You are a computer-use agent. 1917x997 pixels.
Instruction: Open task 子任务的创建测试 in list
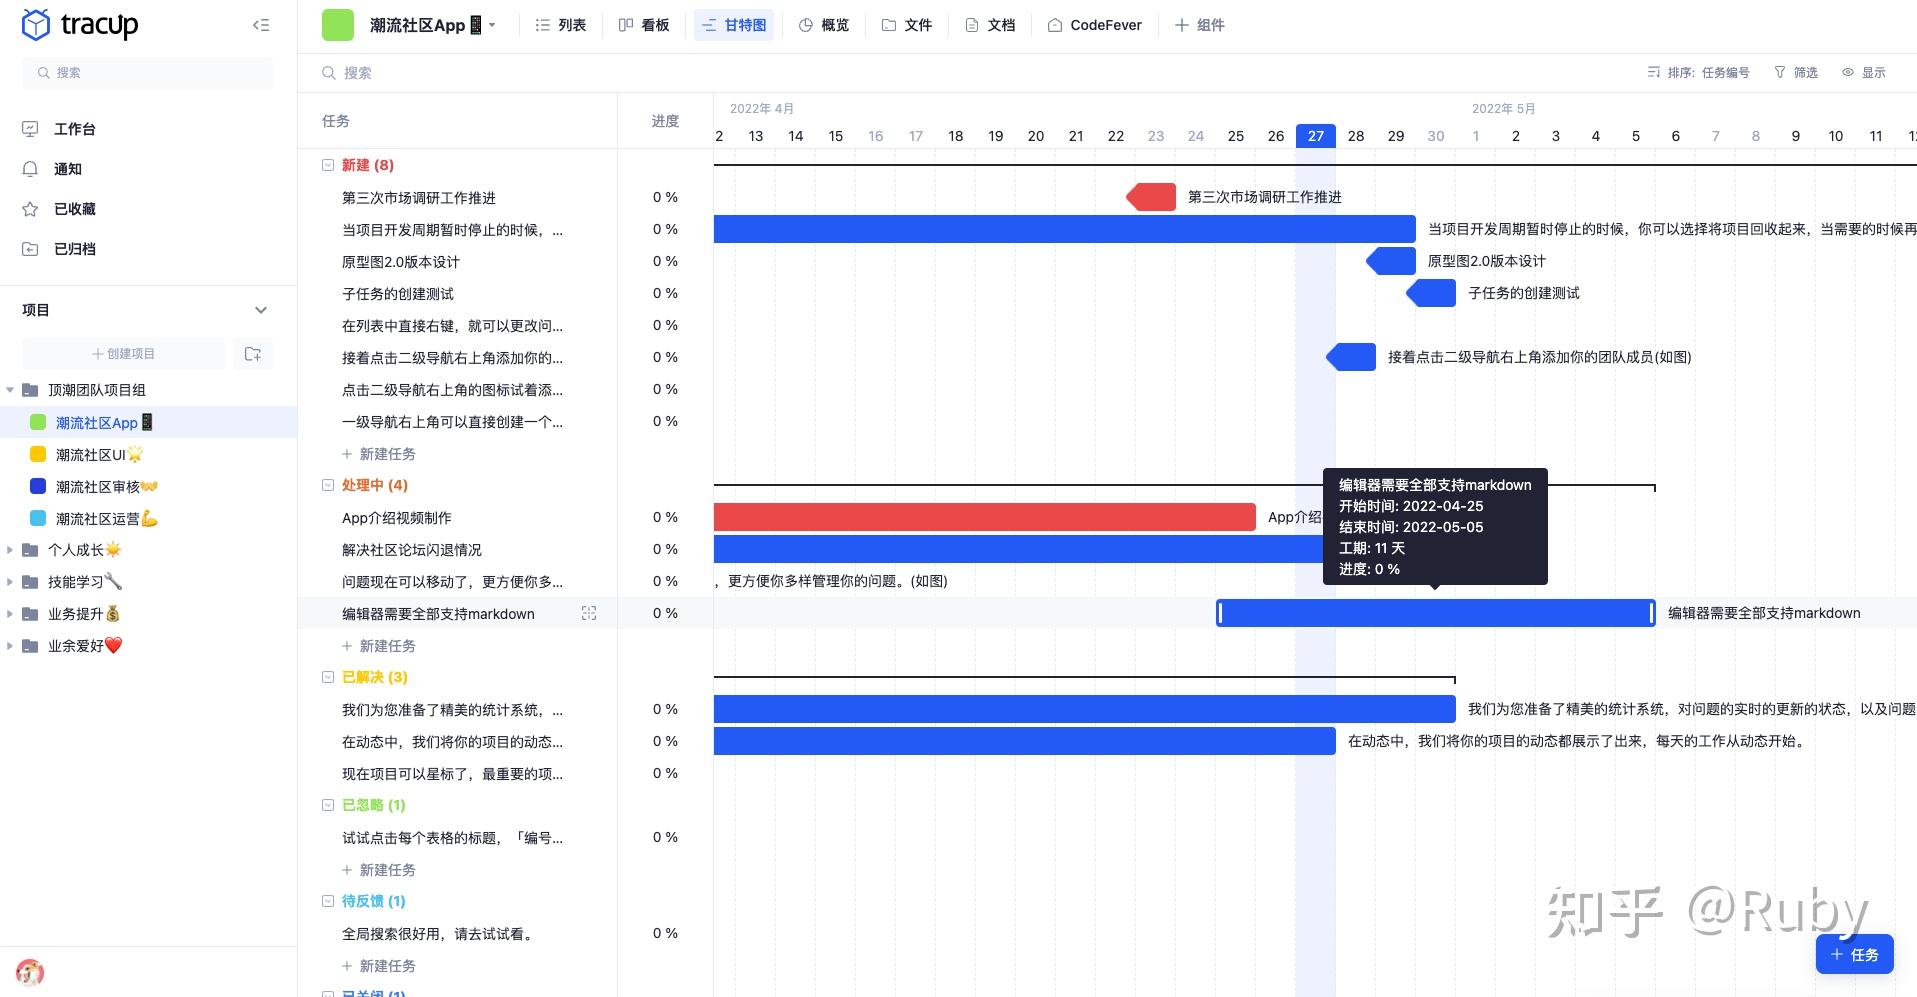click(x=398, y=294)
